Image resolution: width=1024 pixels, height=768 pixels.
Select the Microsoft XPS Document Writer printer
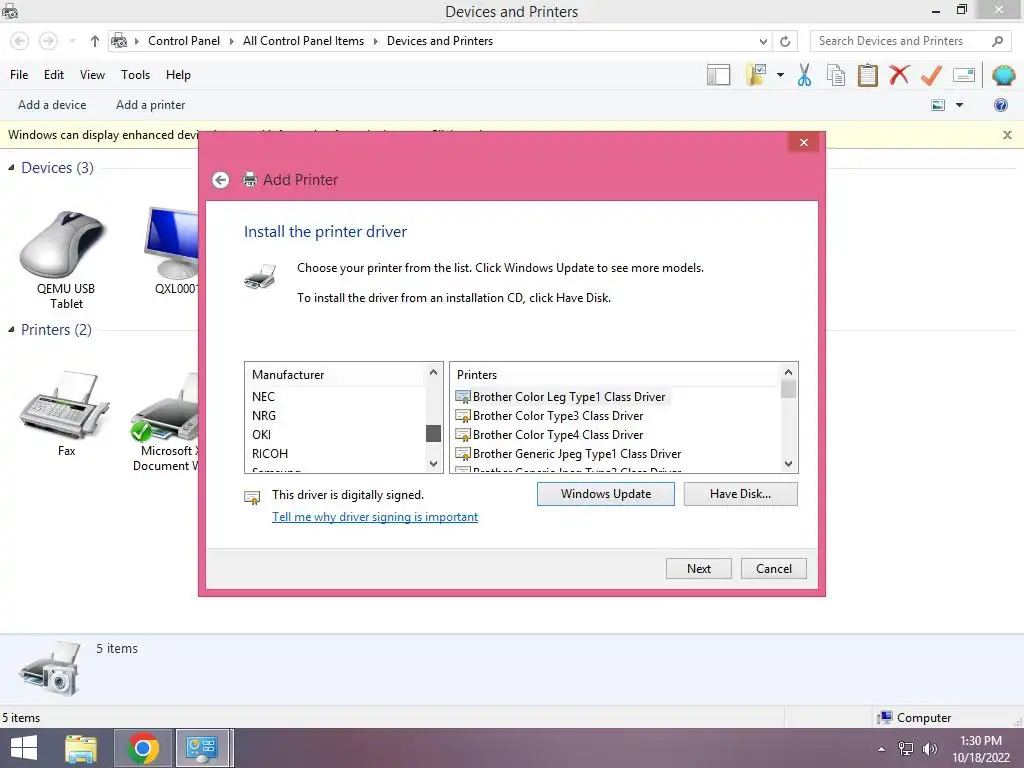point(165,422)
